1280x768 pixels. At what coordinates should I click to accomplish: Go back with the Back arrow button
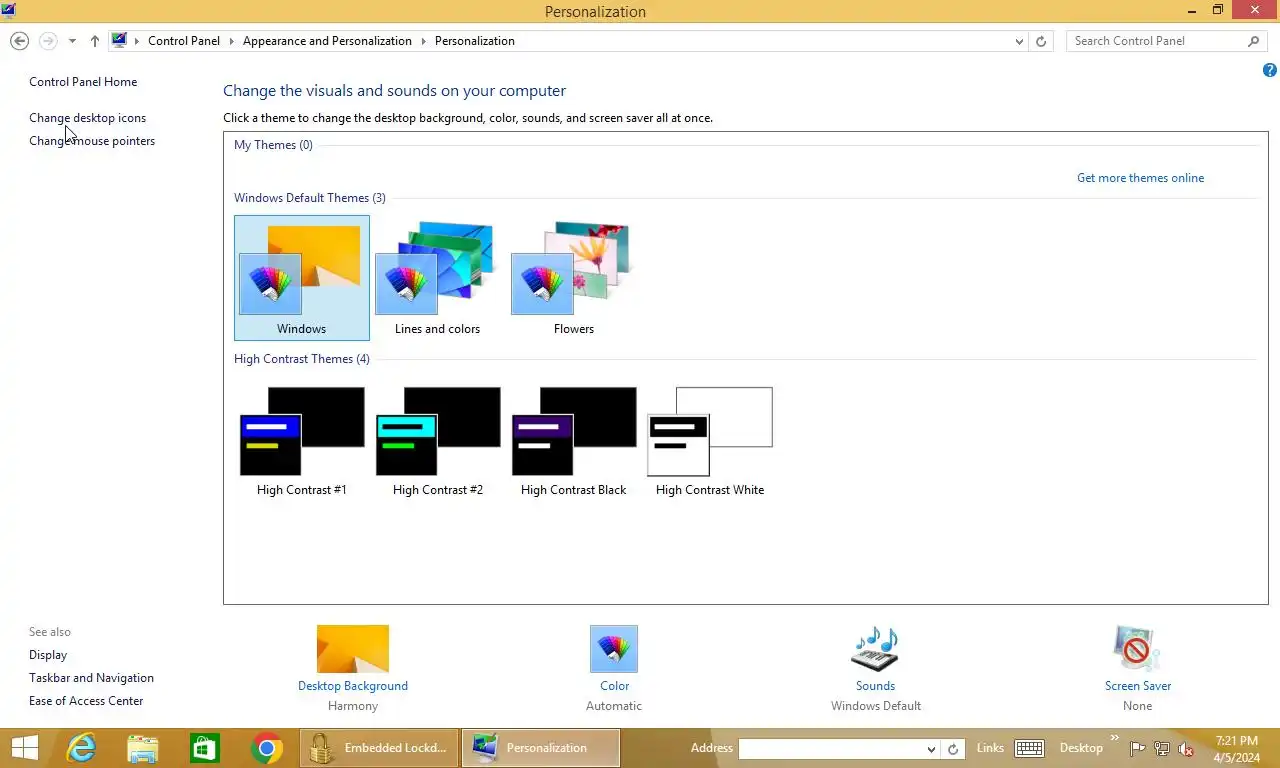19,41
